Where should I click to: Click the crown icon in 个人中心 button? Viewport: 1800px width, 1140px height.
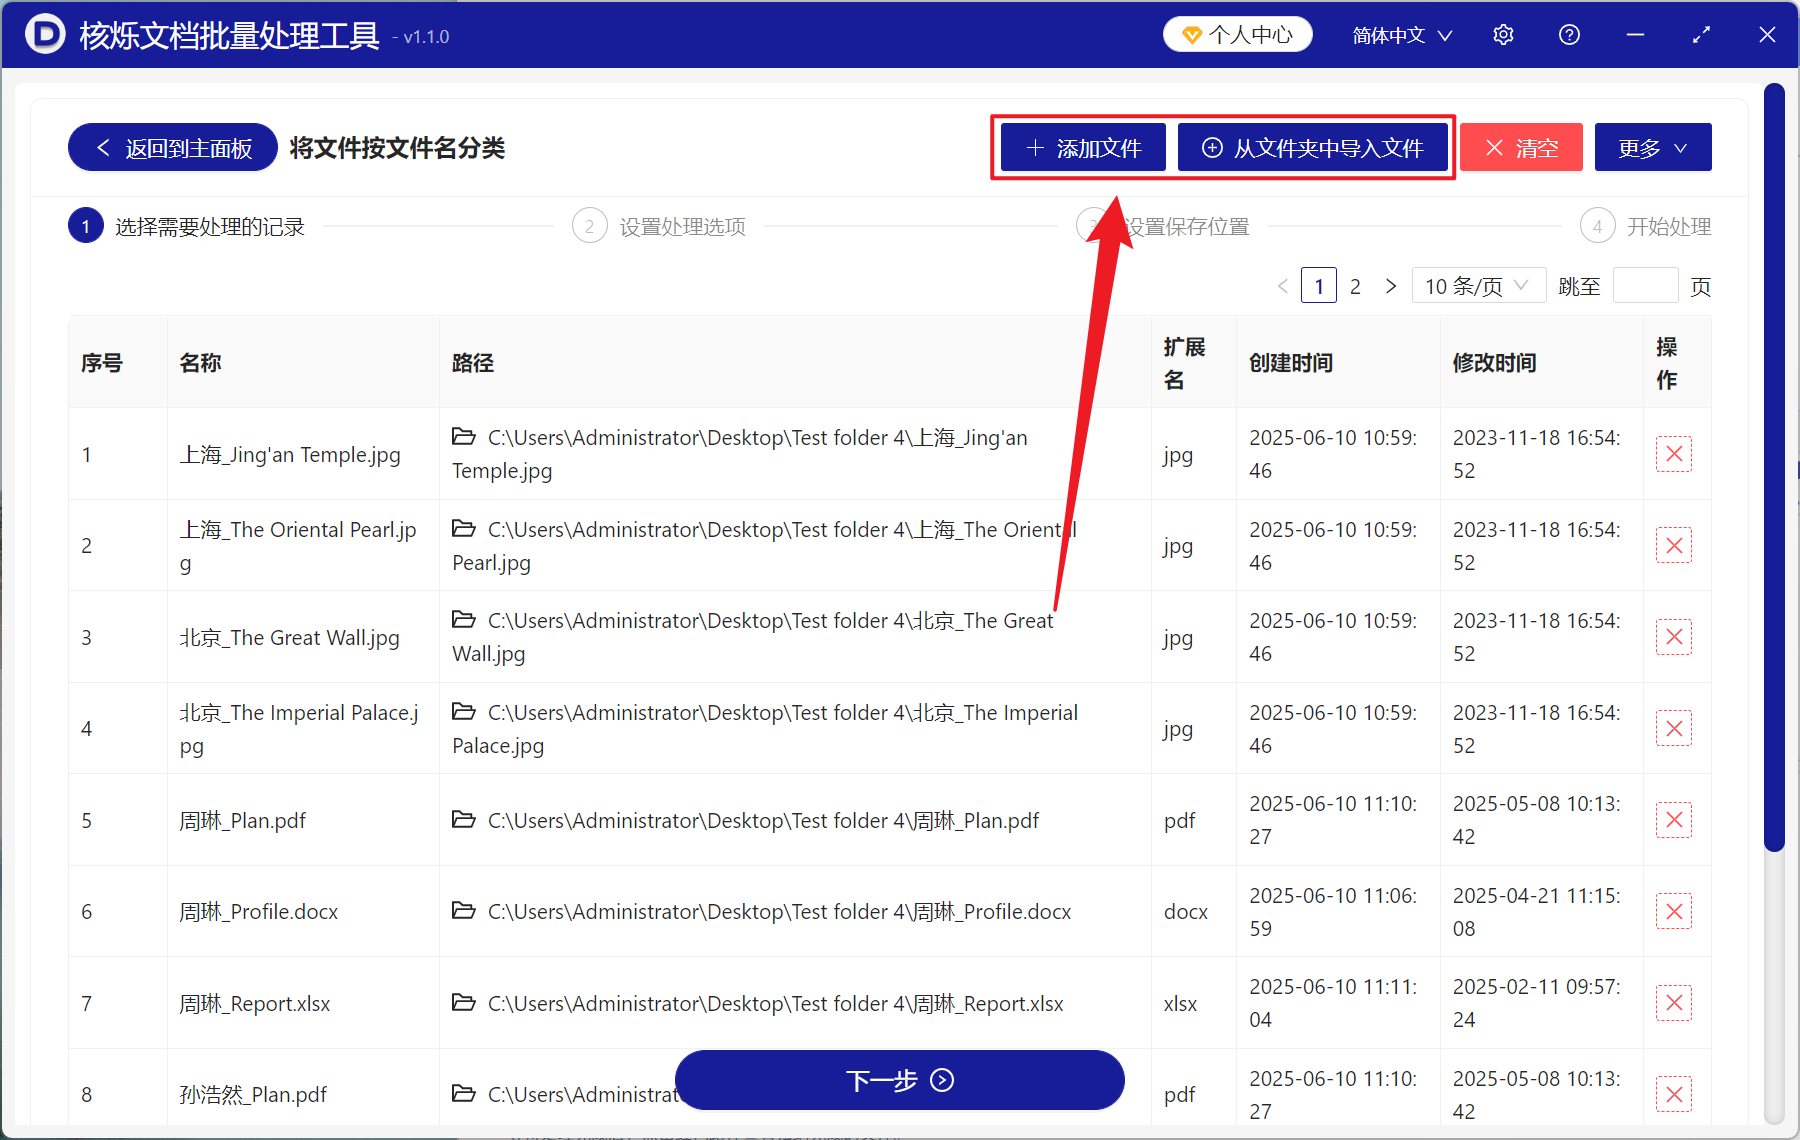1191,33
